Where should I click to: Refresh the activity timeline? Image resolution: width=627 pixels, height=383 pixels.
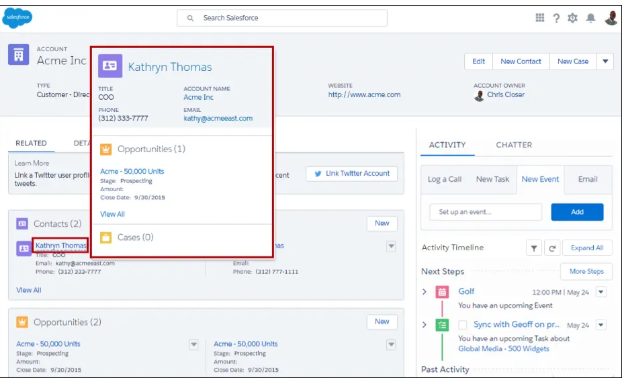tap(552, 248)
